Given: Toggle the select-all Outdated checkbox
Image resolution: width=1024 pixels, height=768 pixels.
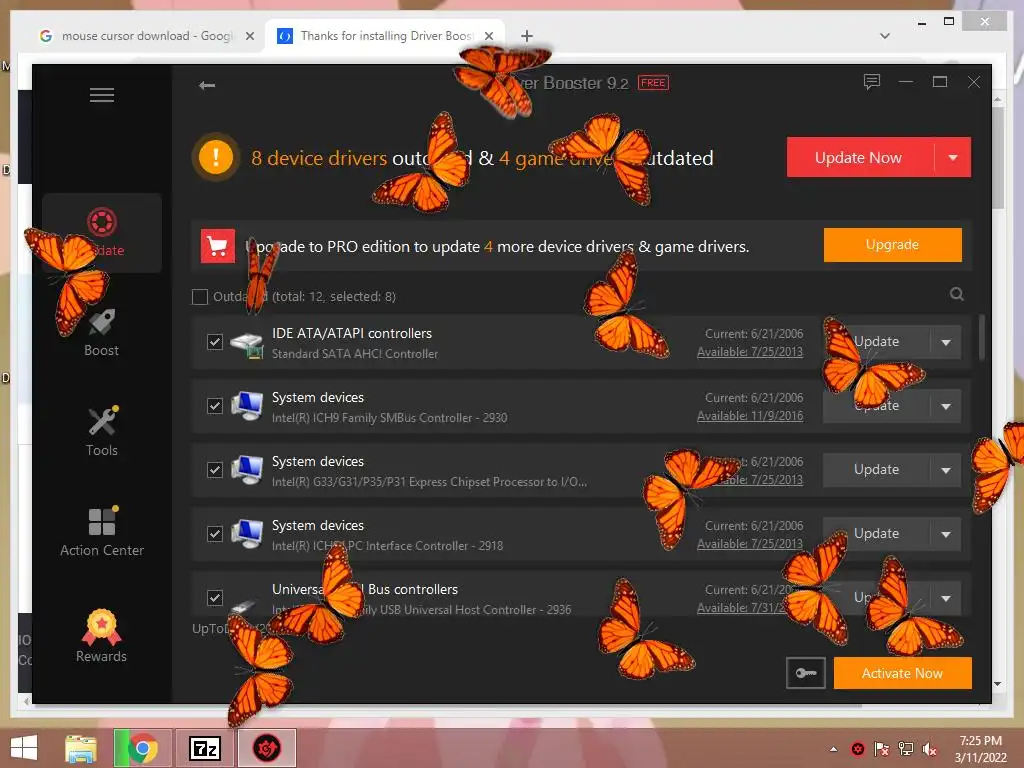Looking at the screenshot, I should coord(200,296).
